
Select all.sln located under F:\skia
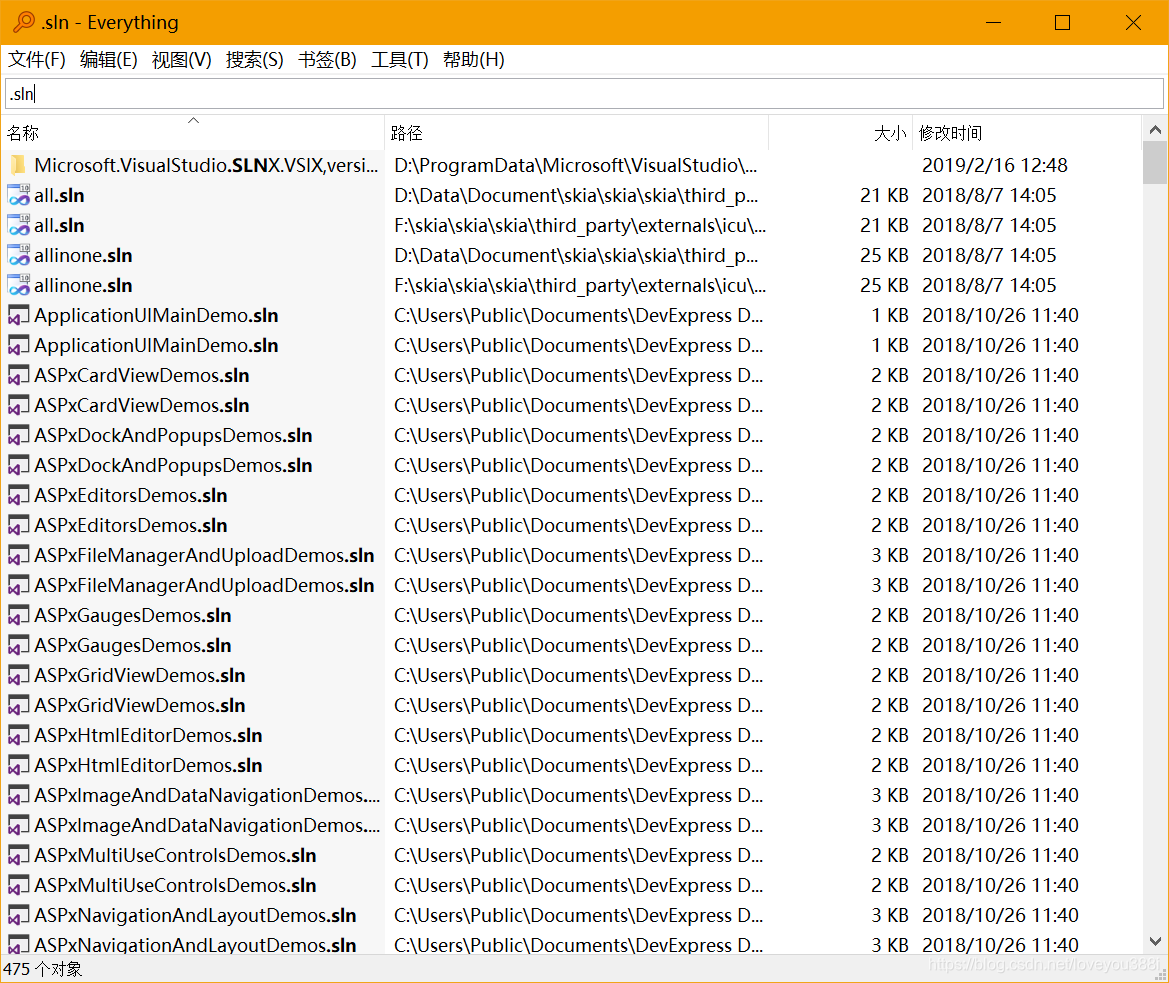click(x=59, y=225)
